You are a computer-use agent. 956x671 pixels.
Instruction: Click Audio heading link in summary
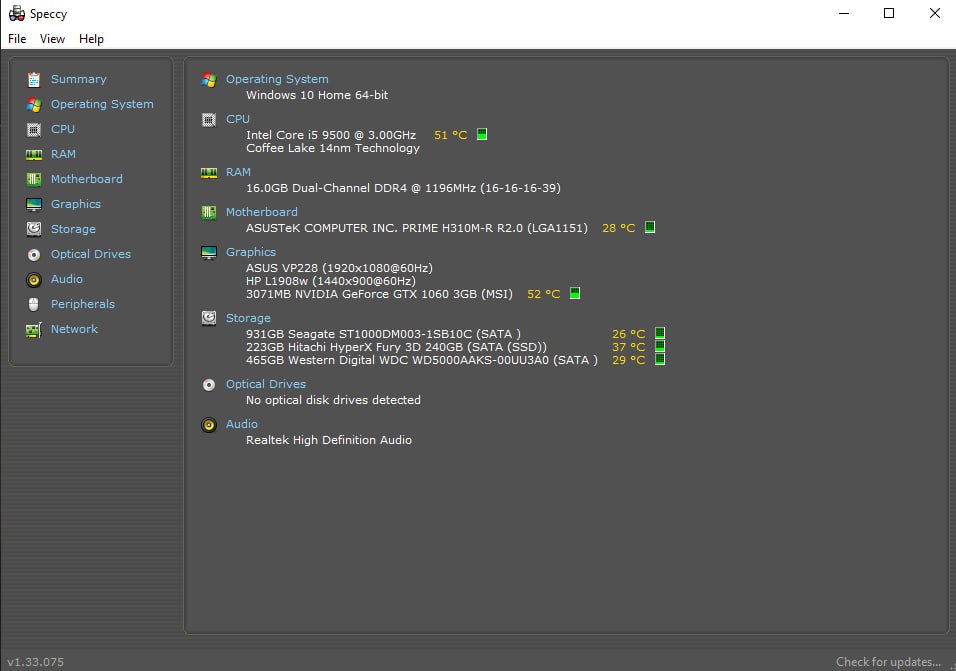[x=241, y=424]
